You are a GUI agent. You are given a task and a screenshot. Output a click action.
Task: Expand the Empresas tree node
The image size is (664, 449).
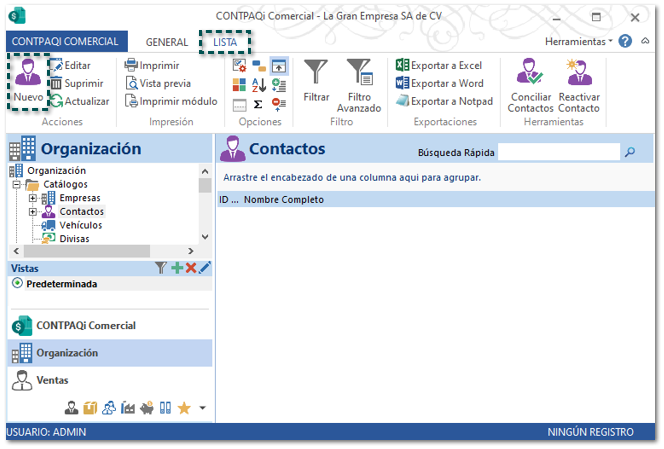pyautogui.click(x=33, y=198)
